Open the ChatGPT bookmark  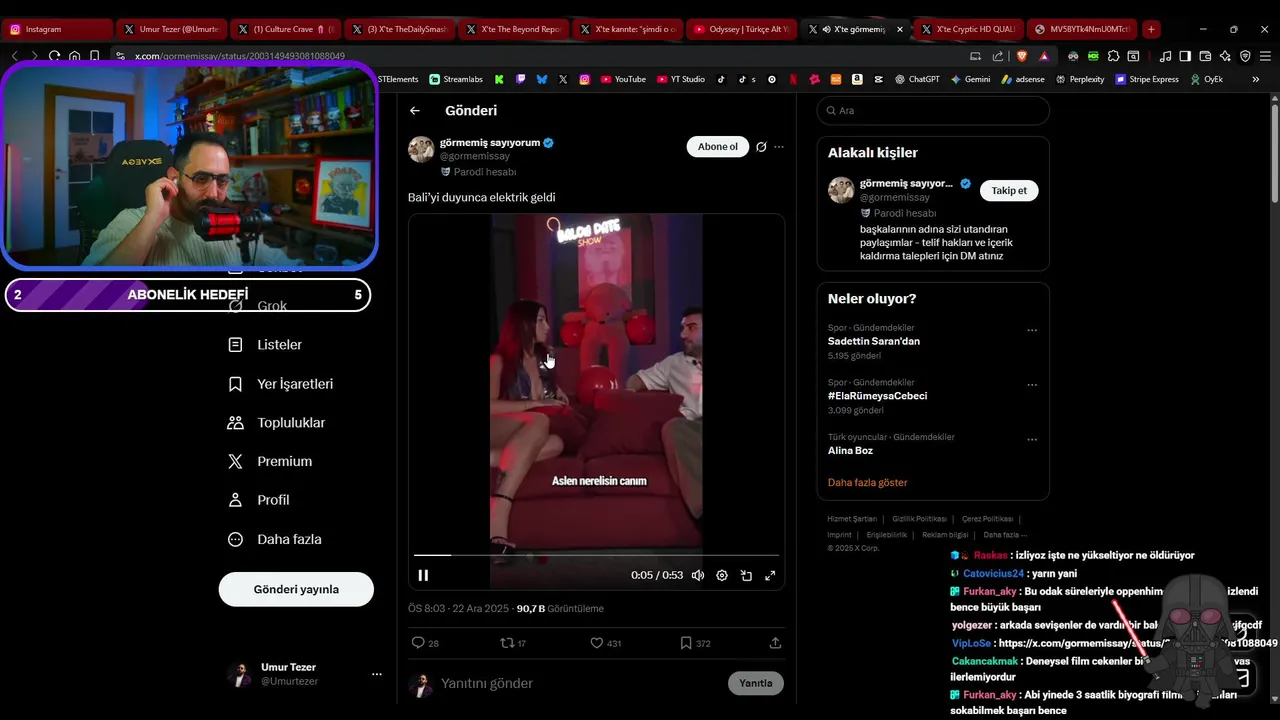(917, 79)
